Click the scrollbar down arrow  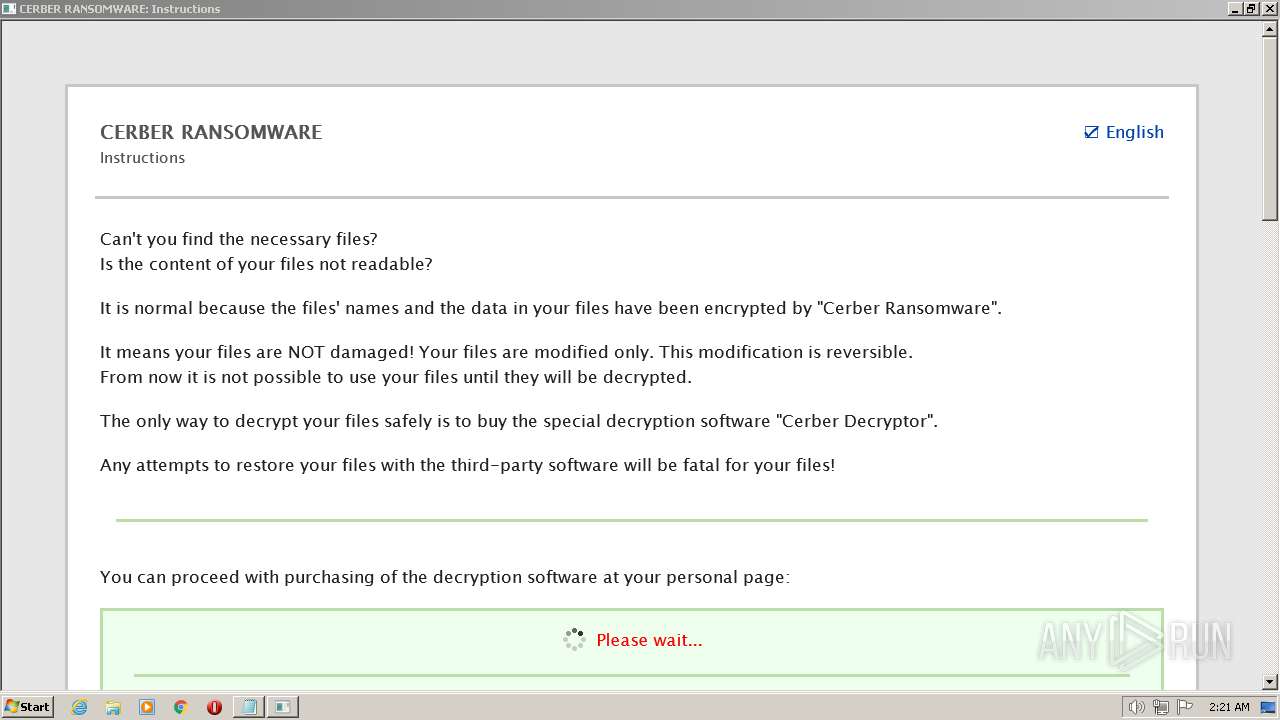coord(1270,682)
